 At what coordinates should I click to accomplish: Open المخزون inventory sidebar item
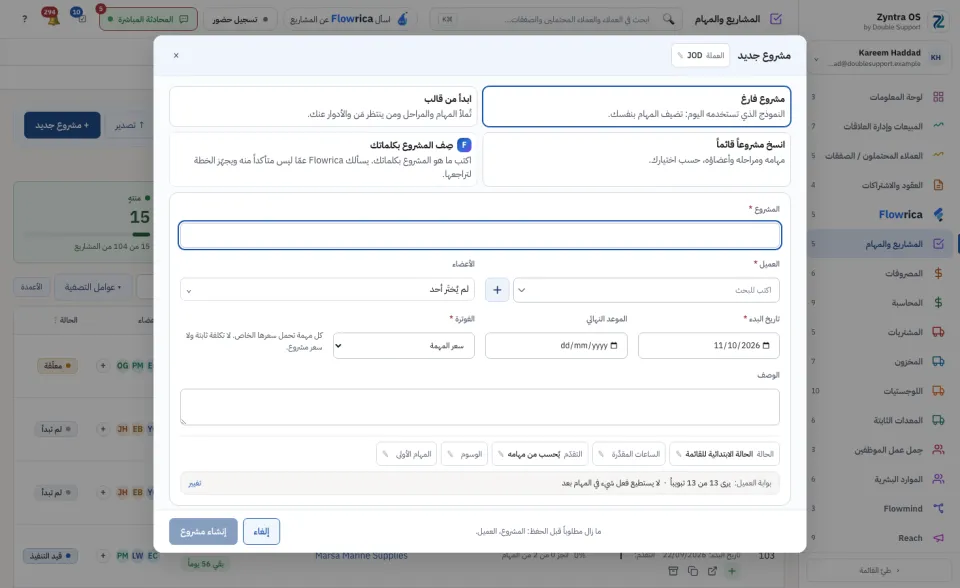click(879, 361)
